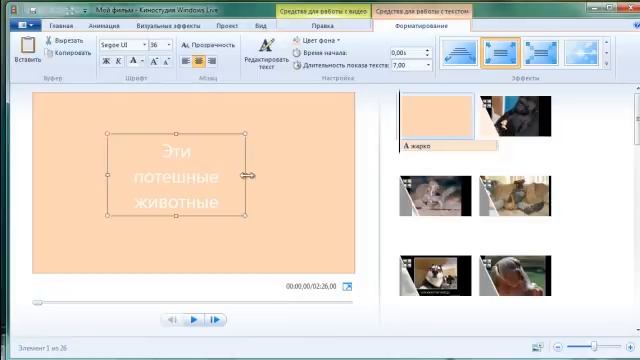Click the font color A icon
The width and height of the screenshot is (640, 360).
(x=133, y=61)
